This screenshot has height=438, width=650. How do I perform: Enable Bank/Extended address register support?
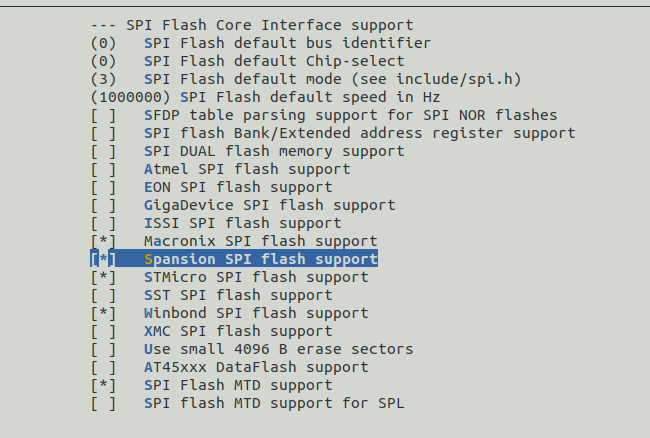click(x=103, y=133)
